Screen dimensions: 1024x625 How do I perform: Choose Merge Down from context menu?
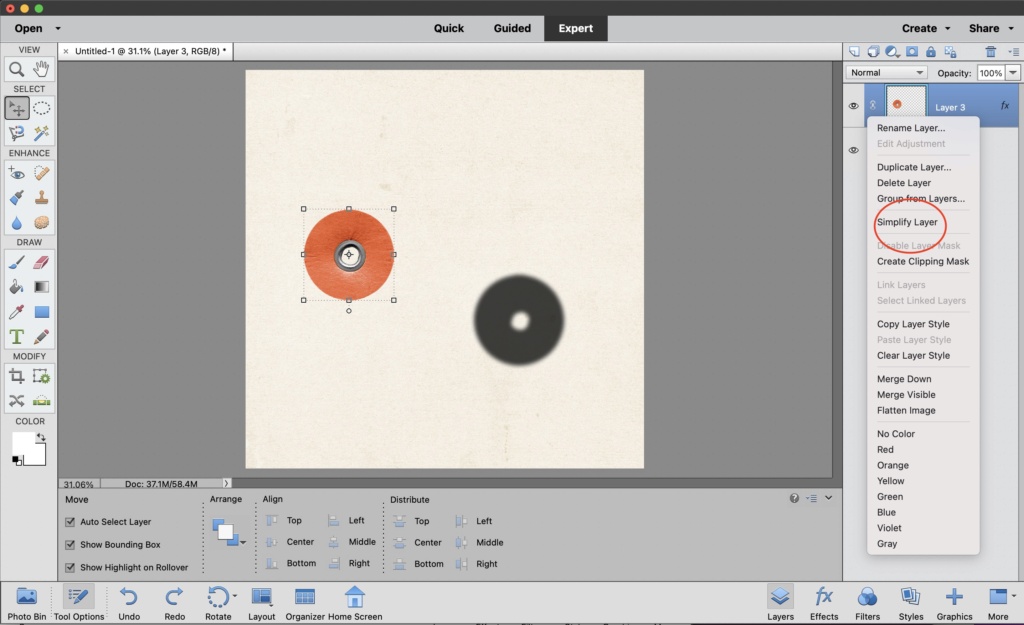904,379
